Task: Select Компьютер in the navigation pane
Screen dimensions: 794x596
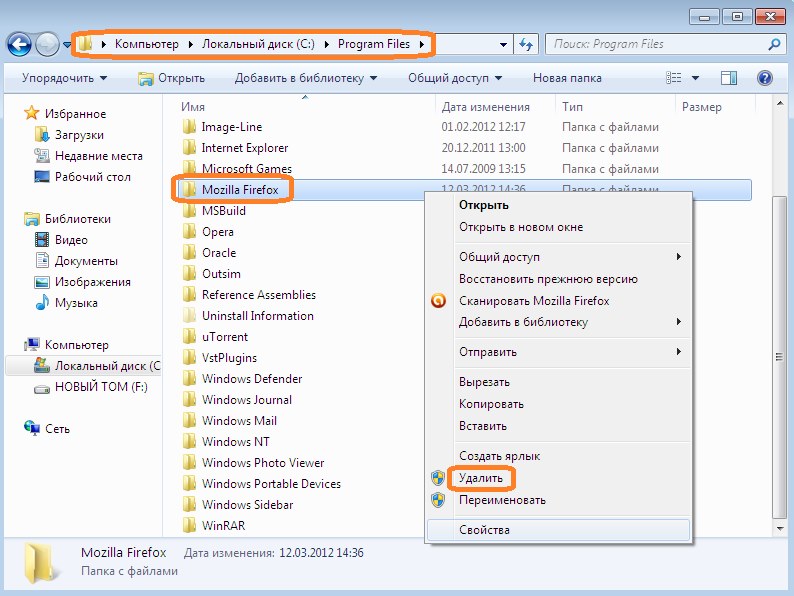Action: [76, 345]
